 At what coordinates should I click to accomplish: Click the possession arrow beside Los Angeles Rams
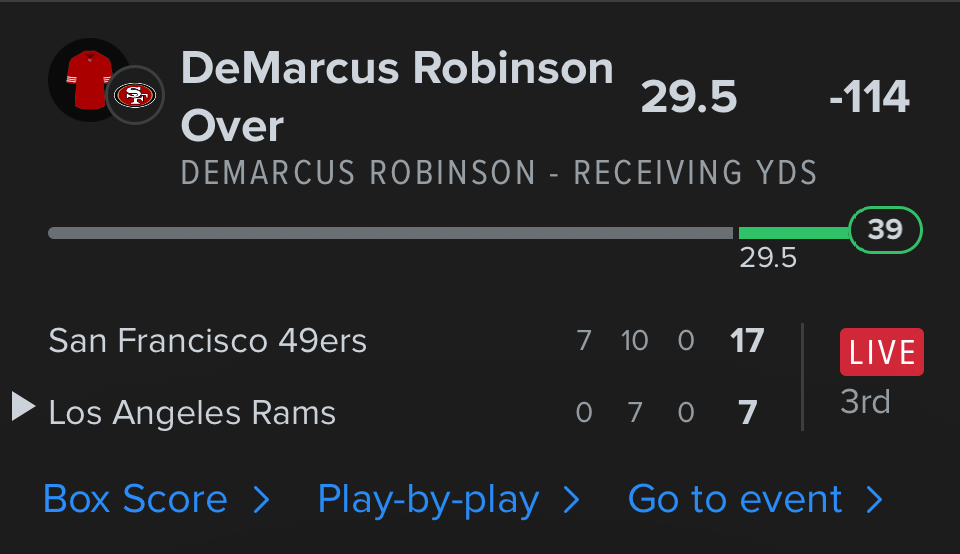[23, 406]
